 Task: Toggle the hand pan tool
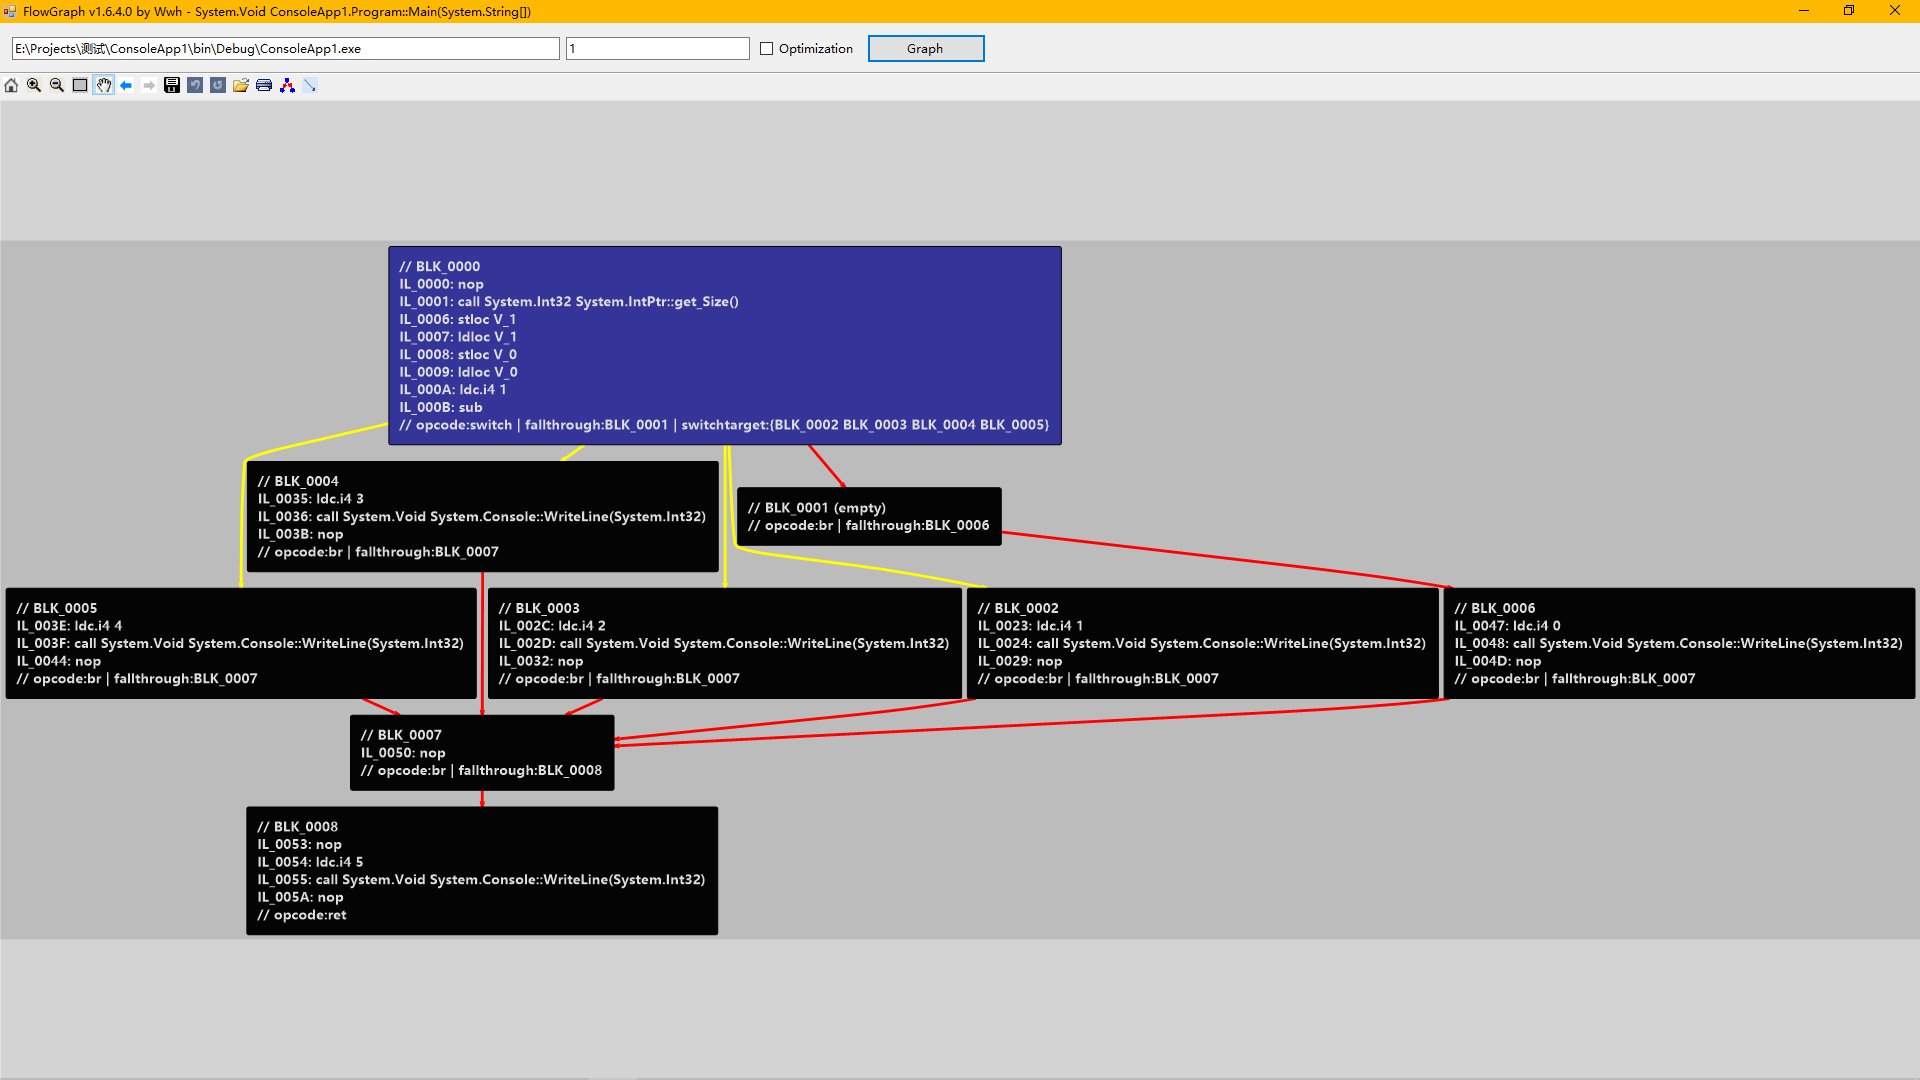point(104,86)
